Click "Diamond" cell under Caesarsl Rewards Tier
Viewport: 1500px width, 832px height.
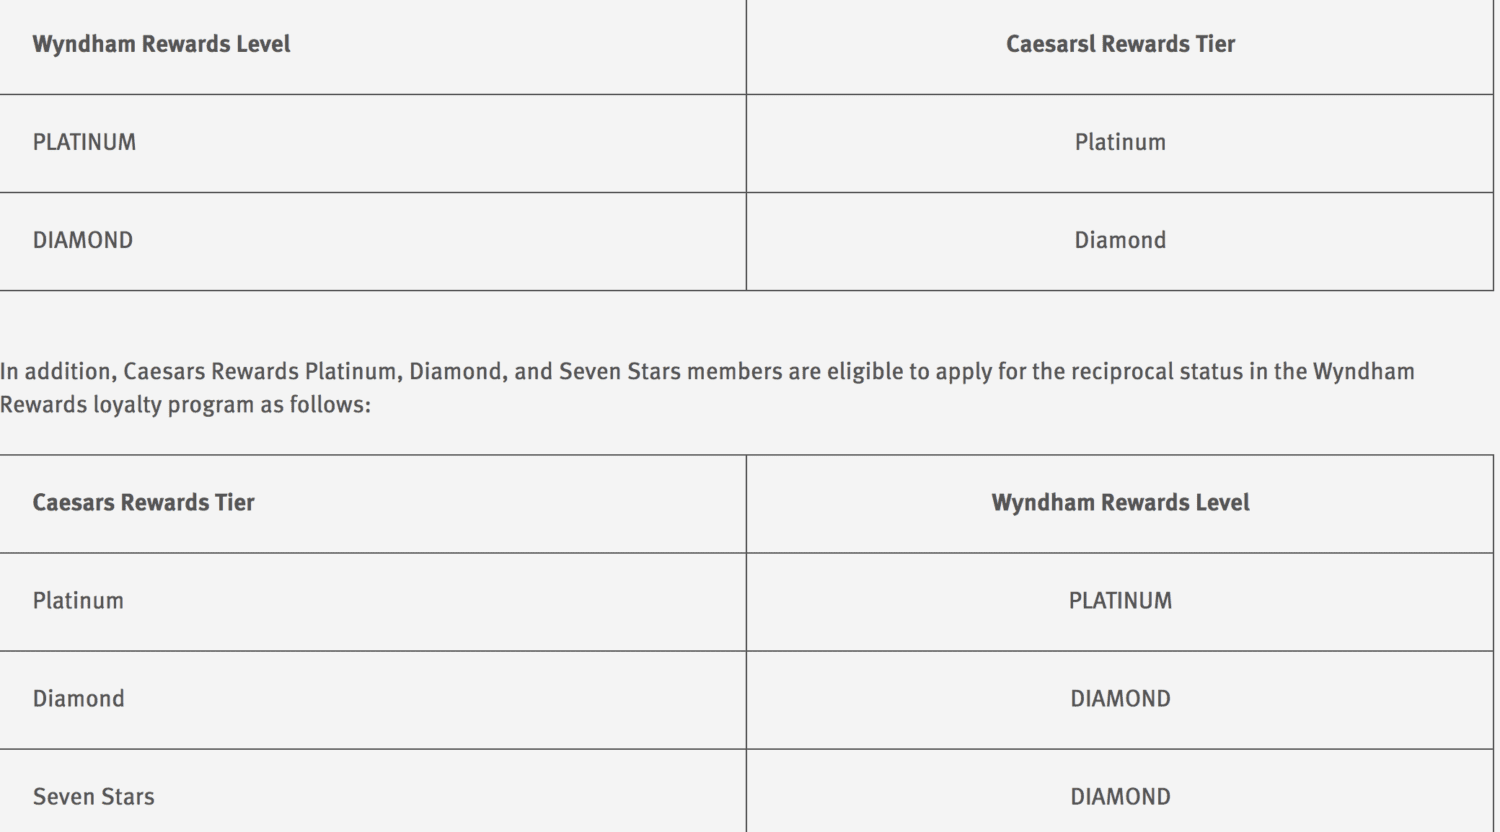1120,240
